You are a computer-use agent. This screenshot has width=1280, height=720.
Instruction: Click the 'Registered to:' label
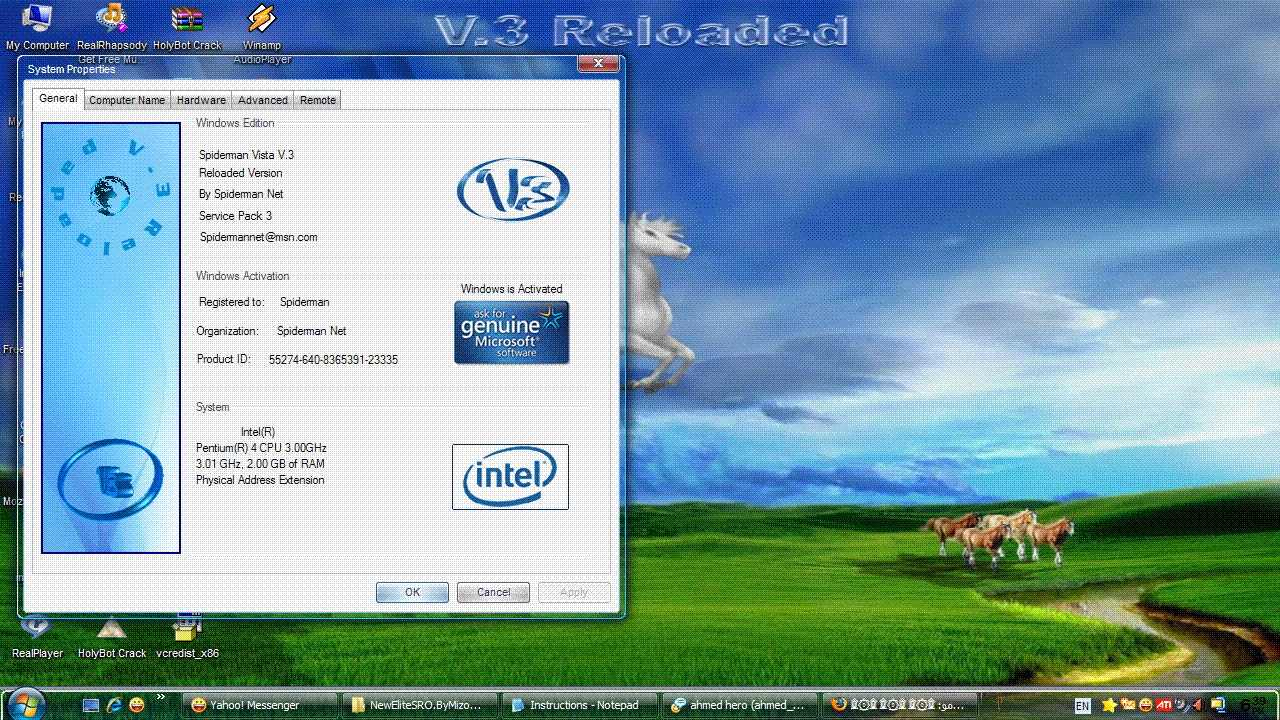pos(231,302)
